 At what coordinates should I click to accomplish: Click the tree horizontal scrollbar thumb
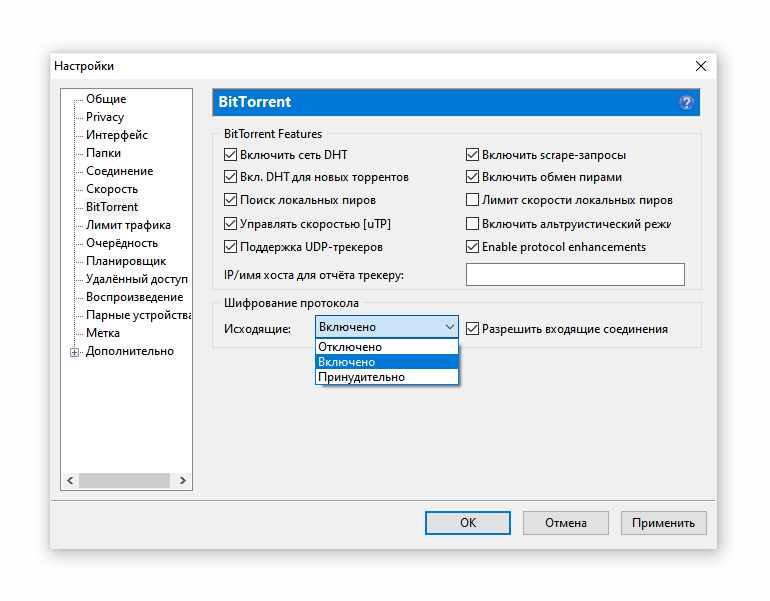click(124, 480)
